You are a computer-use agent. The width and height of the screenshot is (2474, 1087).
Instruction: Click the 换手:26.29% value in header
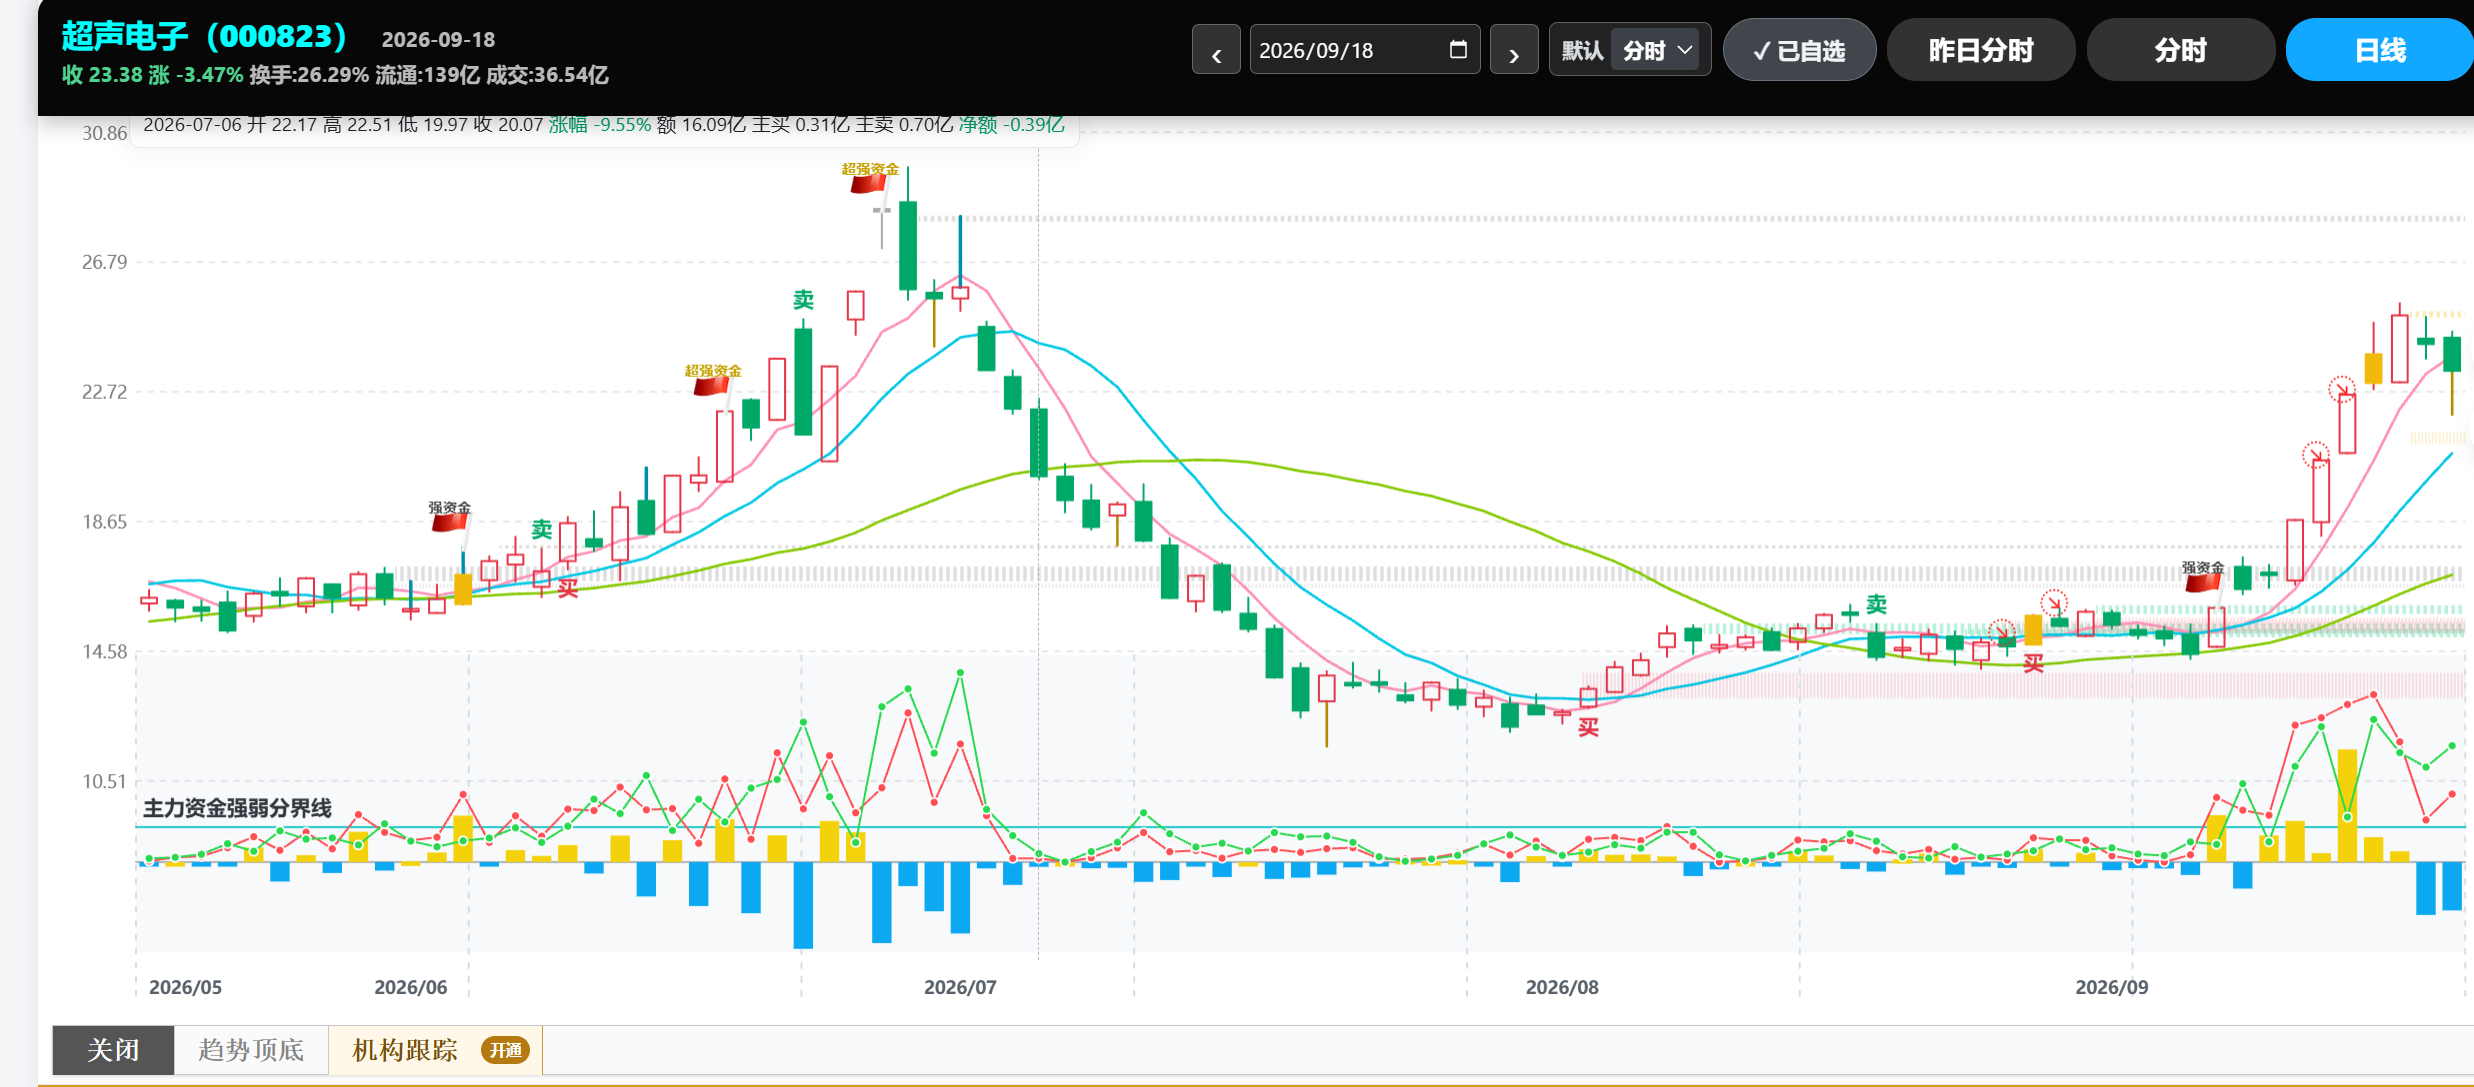[x=309, y=75]
